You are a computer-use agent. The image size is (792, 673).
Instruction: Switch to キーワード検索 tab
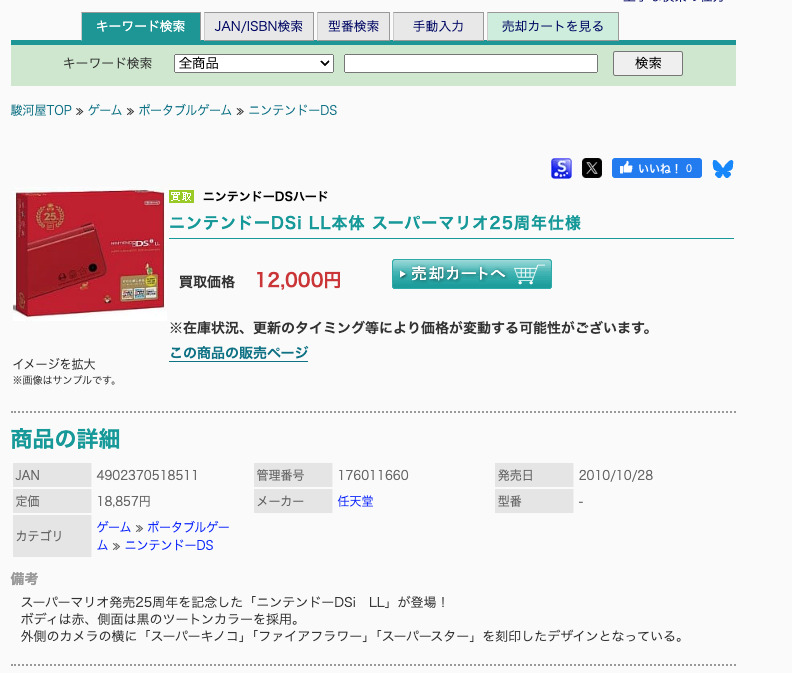click(141, 26)
